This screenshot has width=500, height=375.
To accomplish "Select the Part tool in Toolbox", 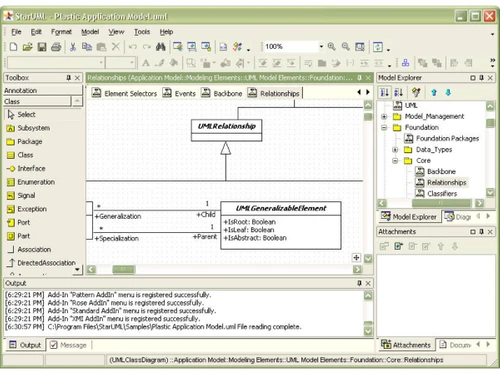I will (19, 236).
